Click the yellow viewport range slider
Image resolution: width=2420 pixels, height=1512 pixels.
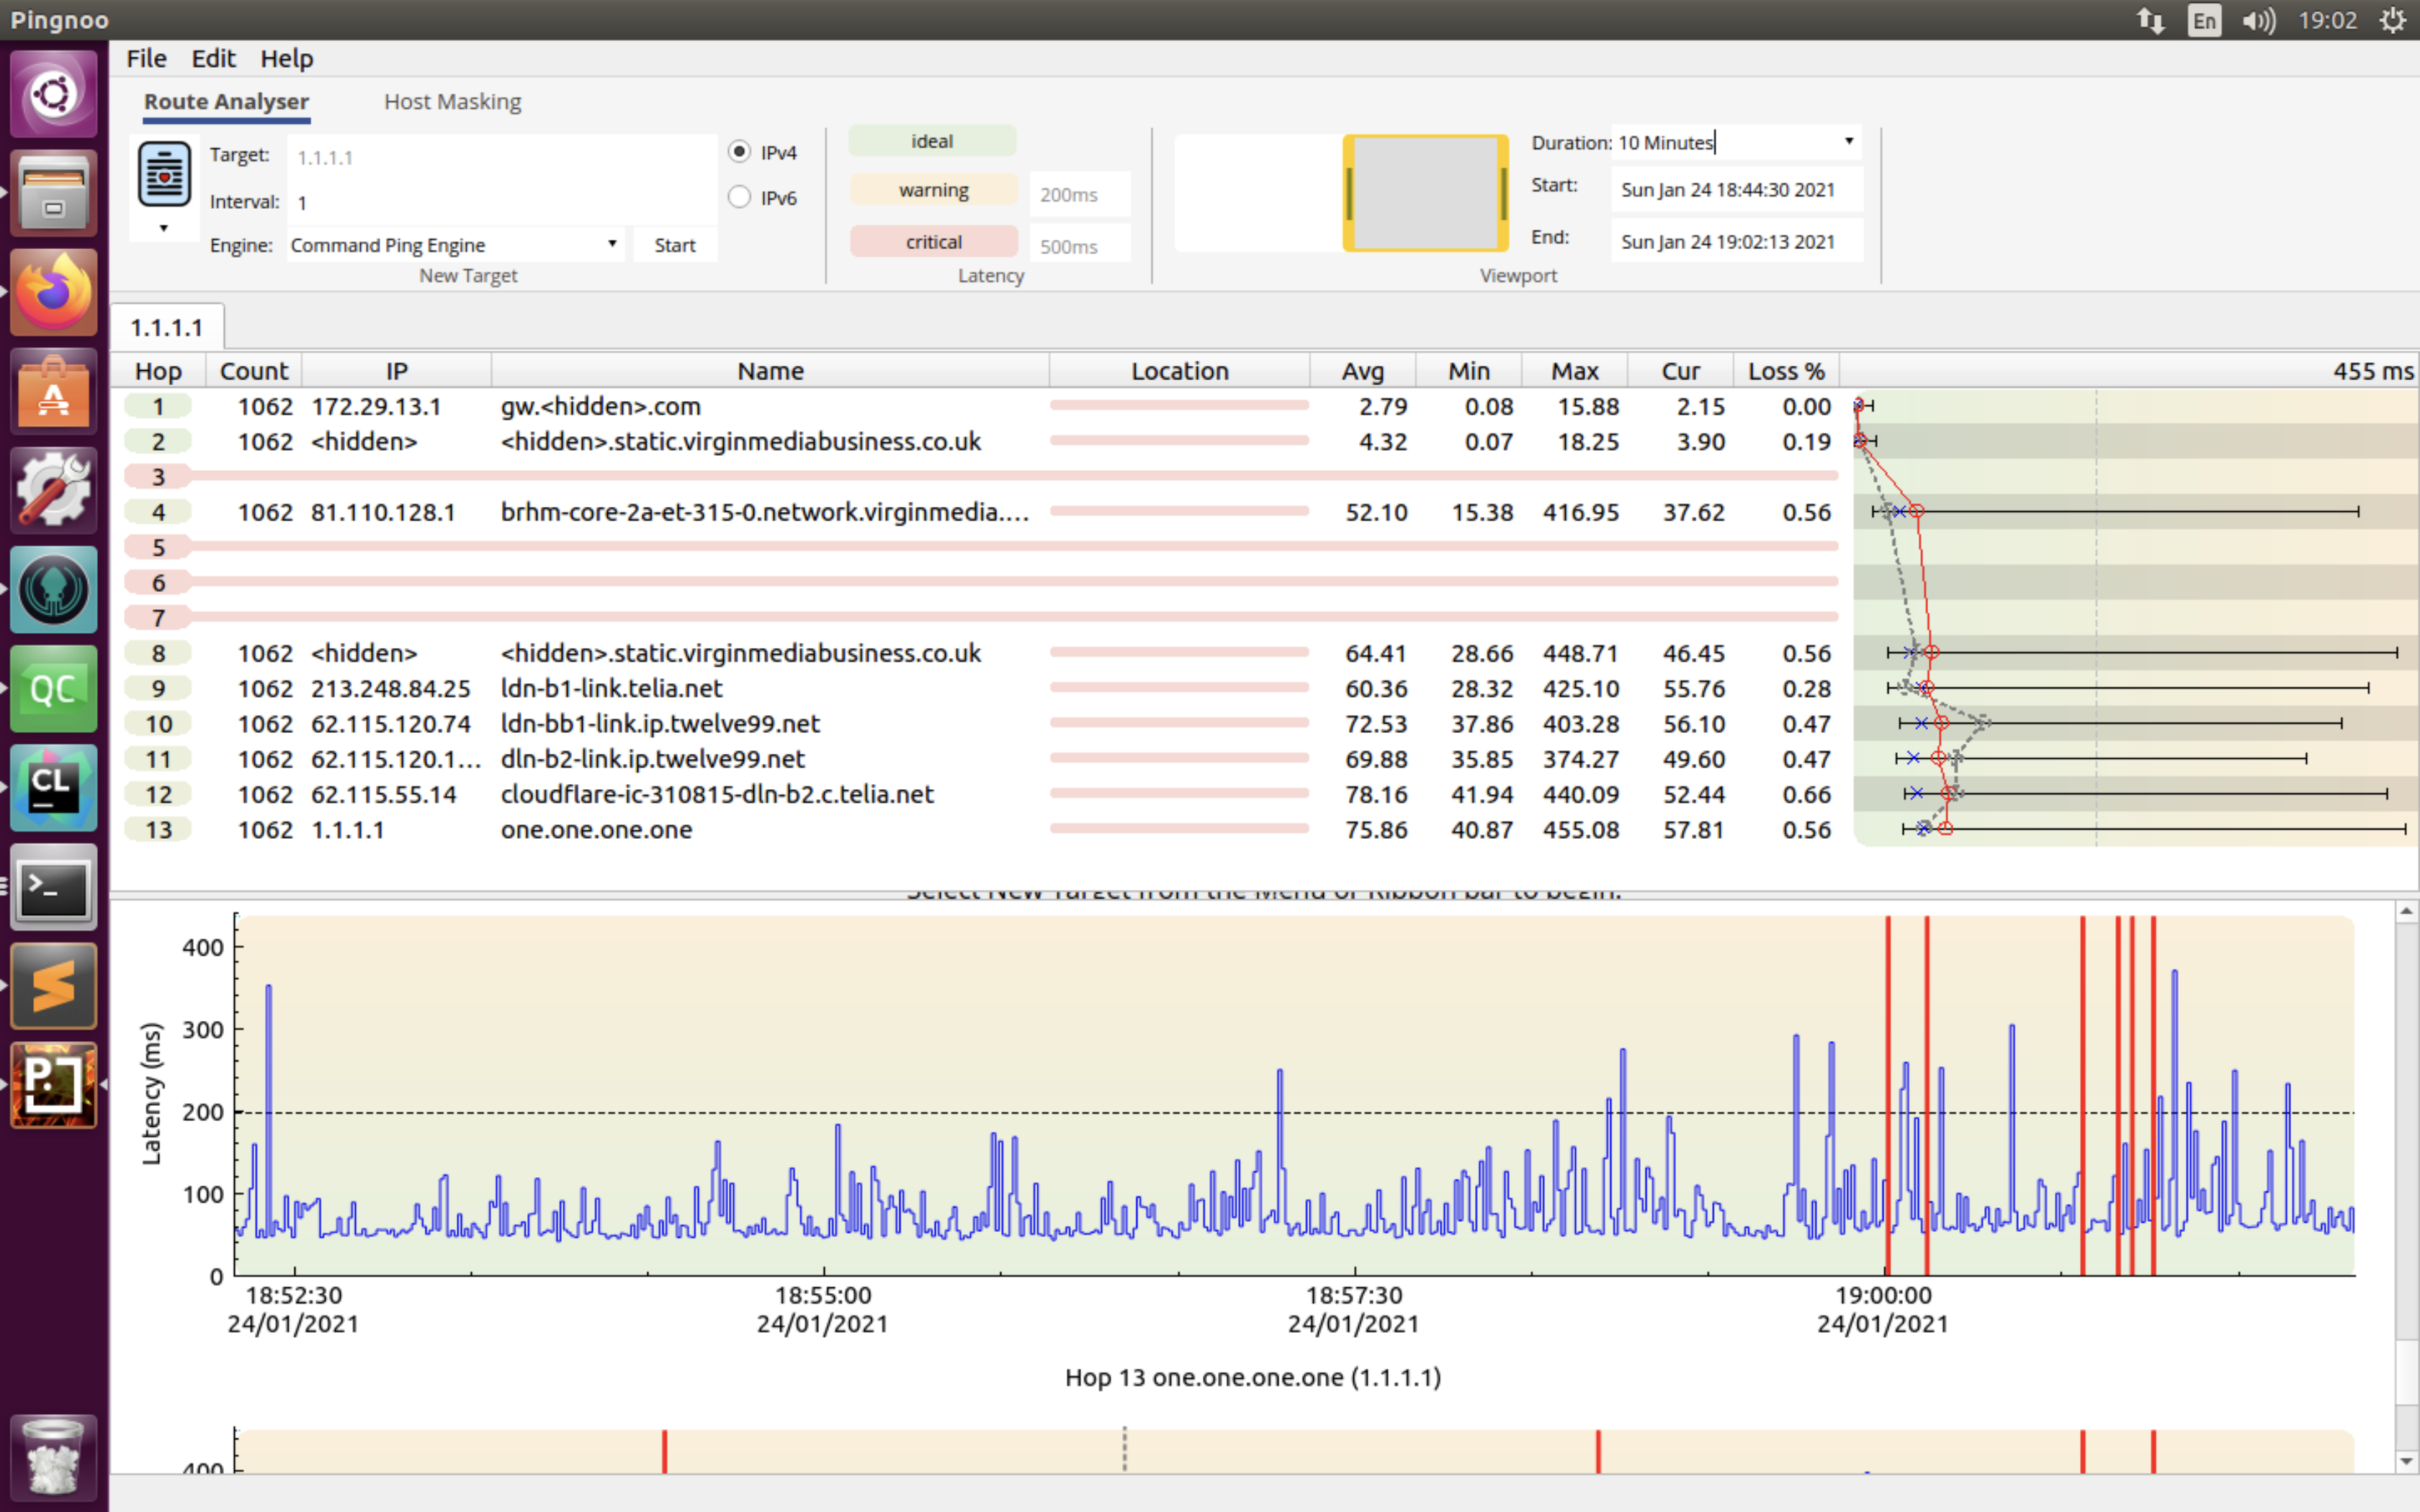pyautogui.click(x=1425, y=193)
